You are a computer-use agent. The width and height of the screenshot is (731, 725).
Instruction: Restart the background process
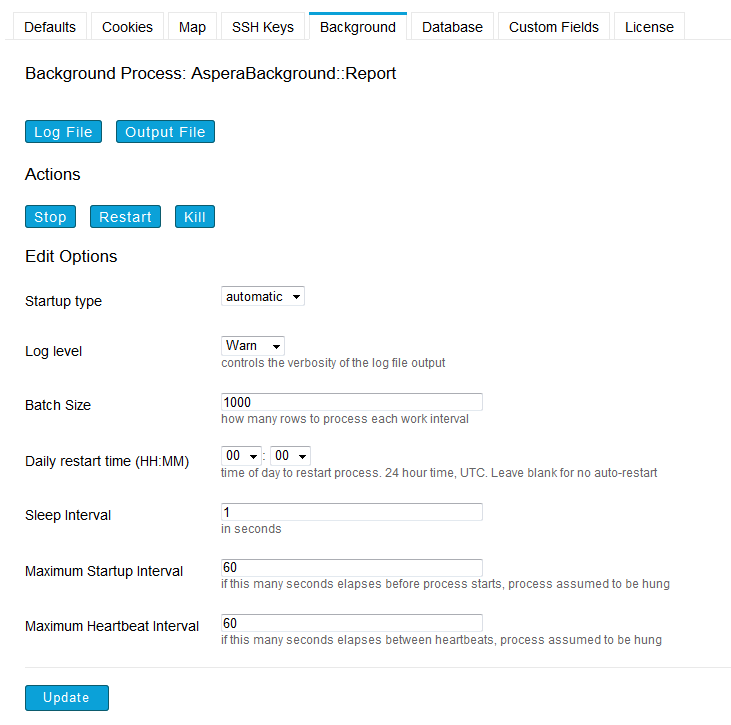(x=125, y=216)
